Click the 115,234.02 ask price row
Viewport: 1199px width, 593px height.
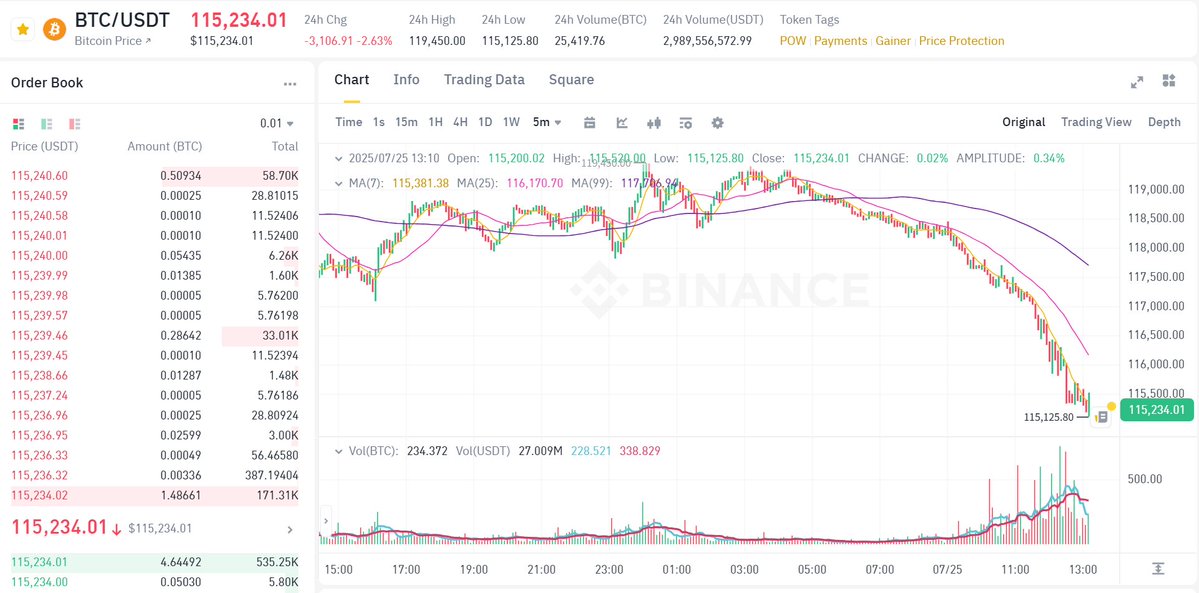click(x=154, y=495)
